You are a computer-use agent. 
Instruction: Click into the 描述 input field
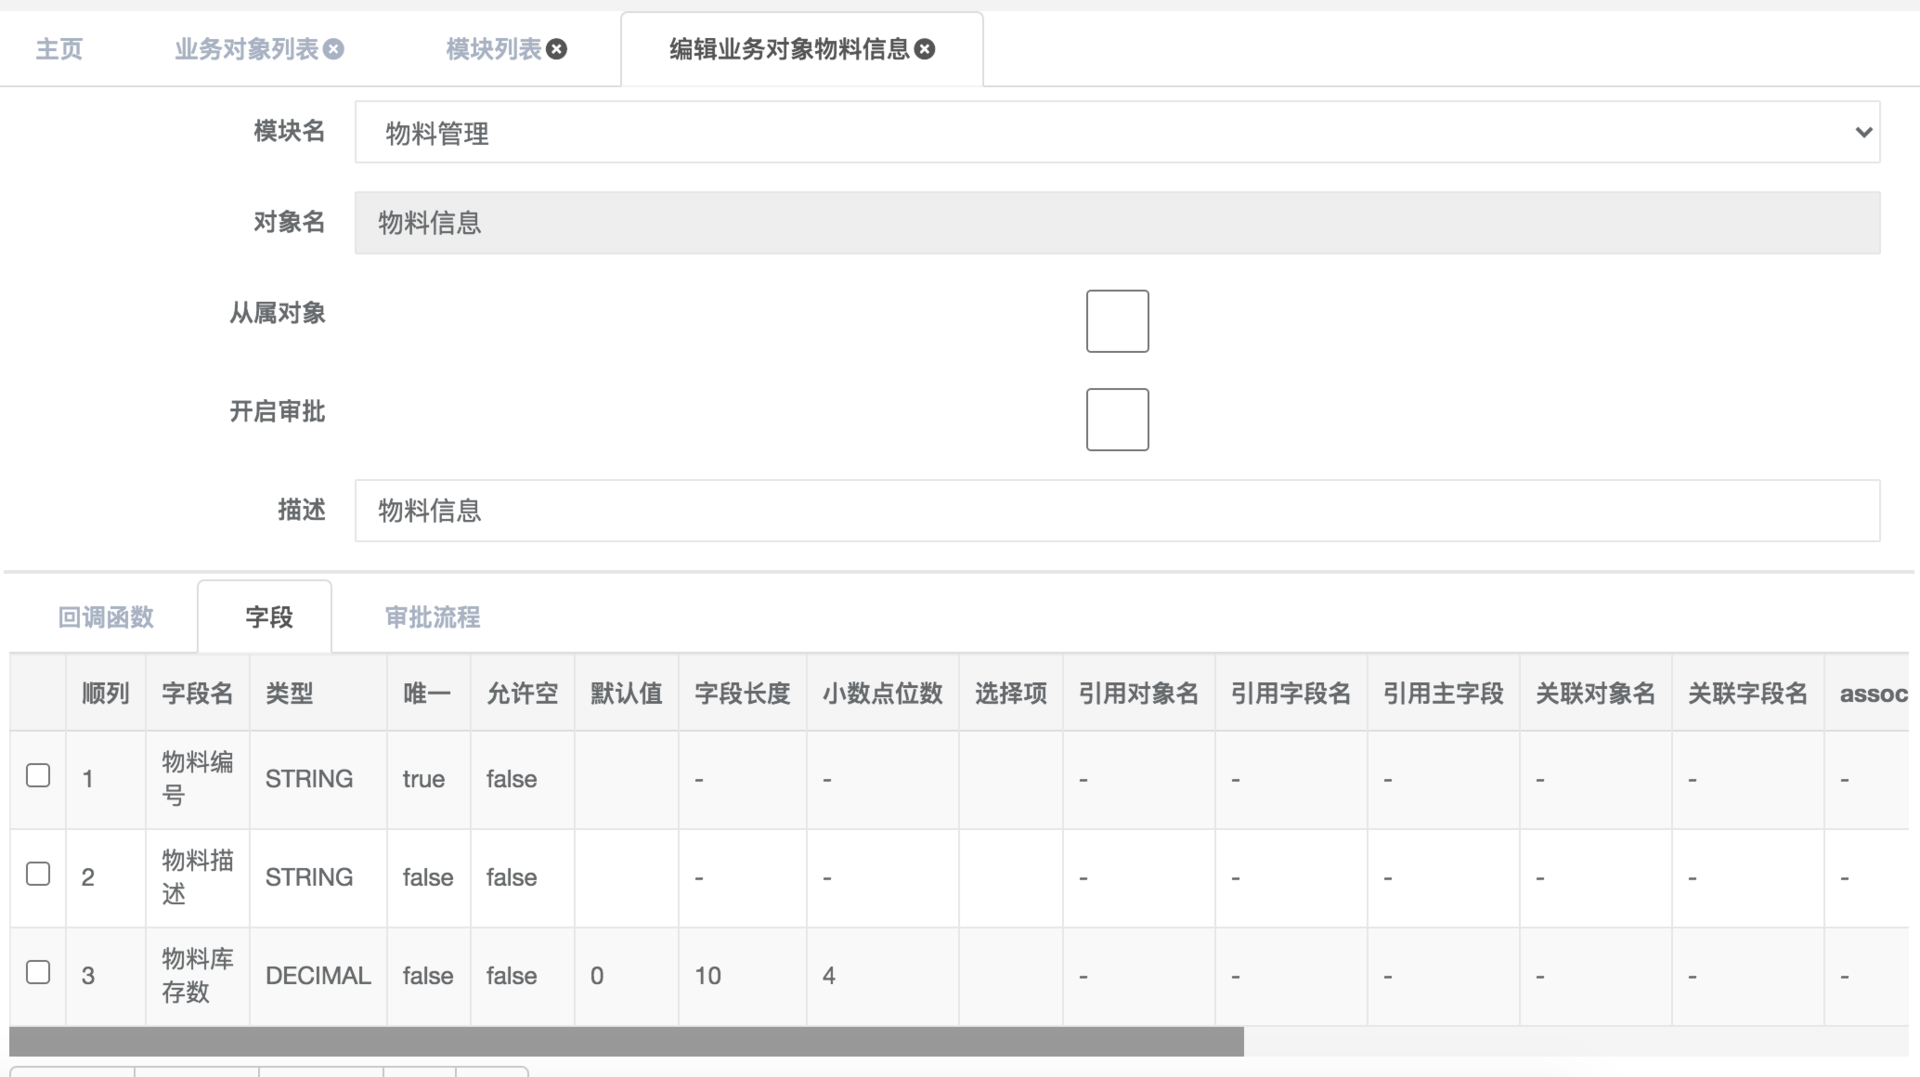1117,511
